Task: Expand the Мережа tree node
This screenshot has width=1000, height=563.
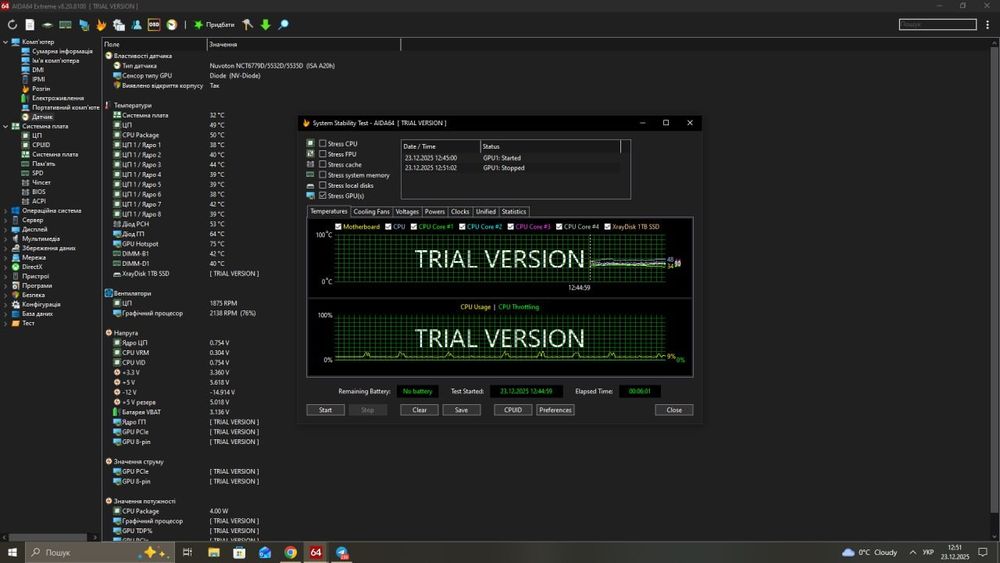Action: point(6,257)
